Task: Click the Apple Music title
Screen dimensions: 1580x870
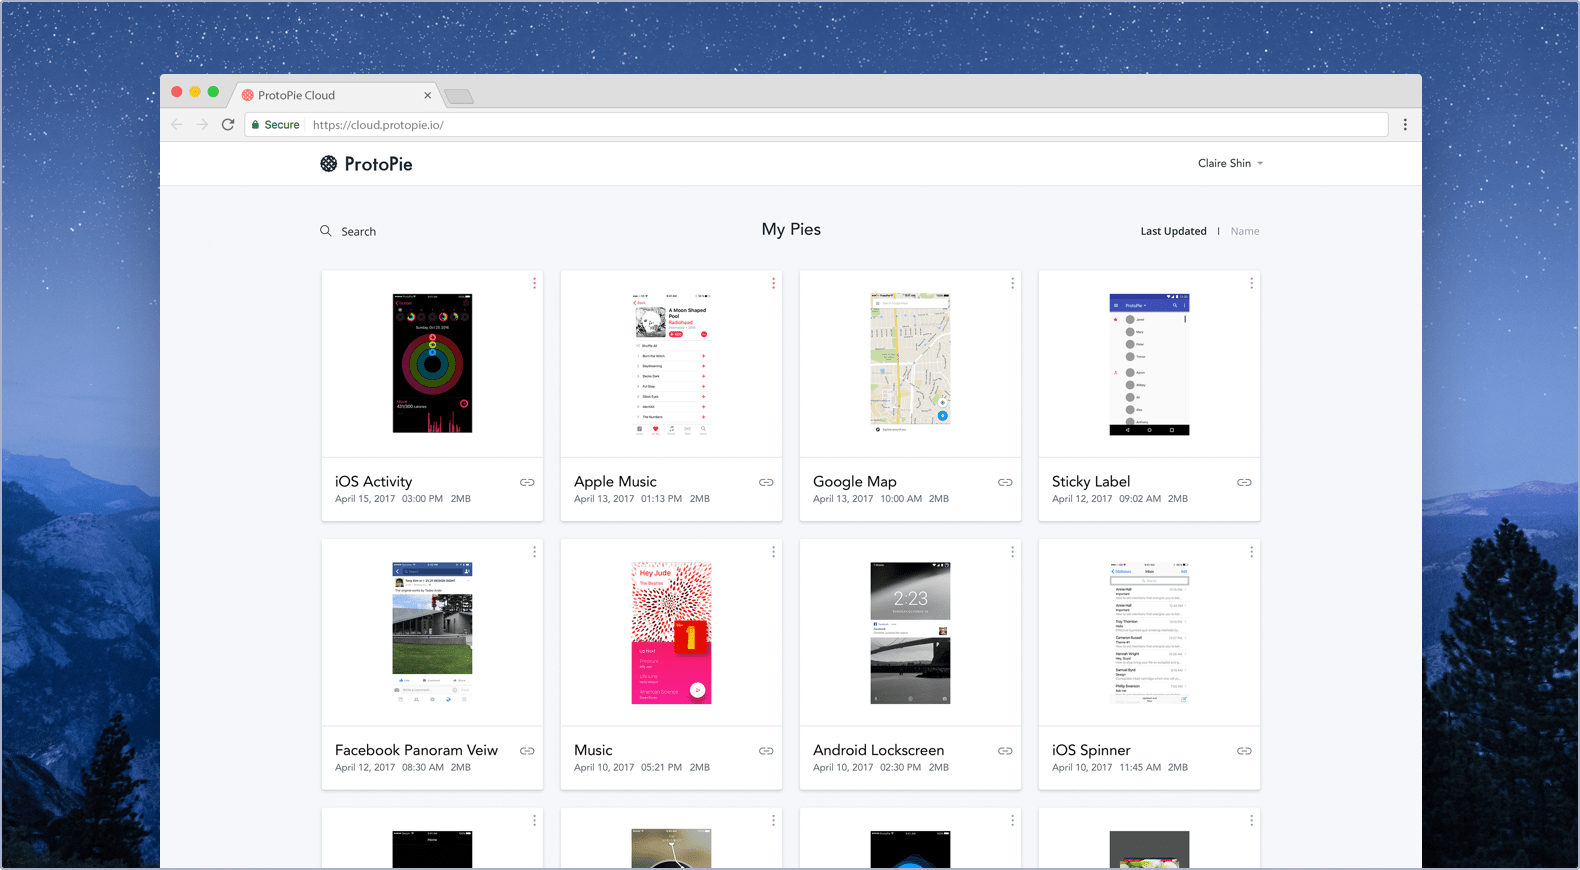Action: pyautogui.click(x=615, y=482)
